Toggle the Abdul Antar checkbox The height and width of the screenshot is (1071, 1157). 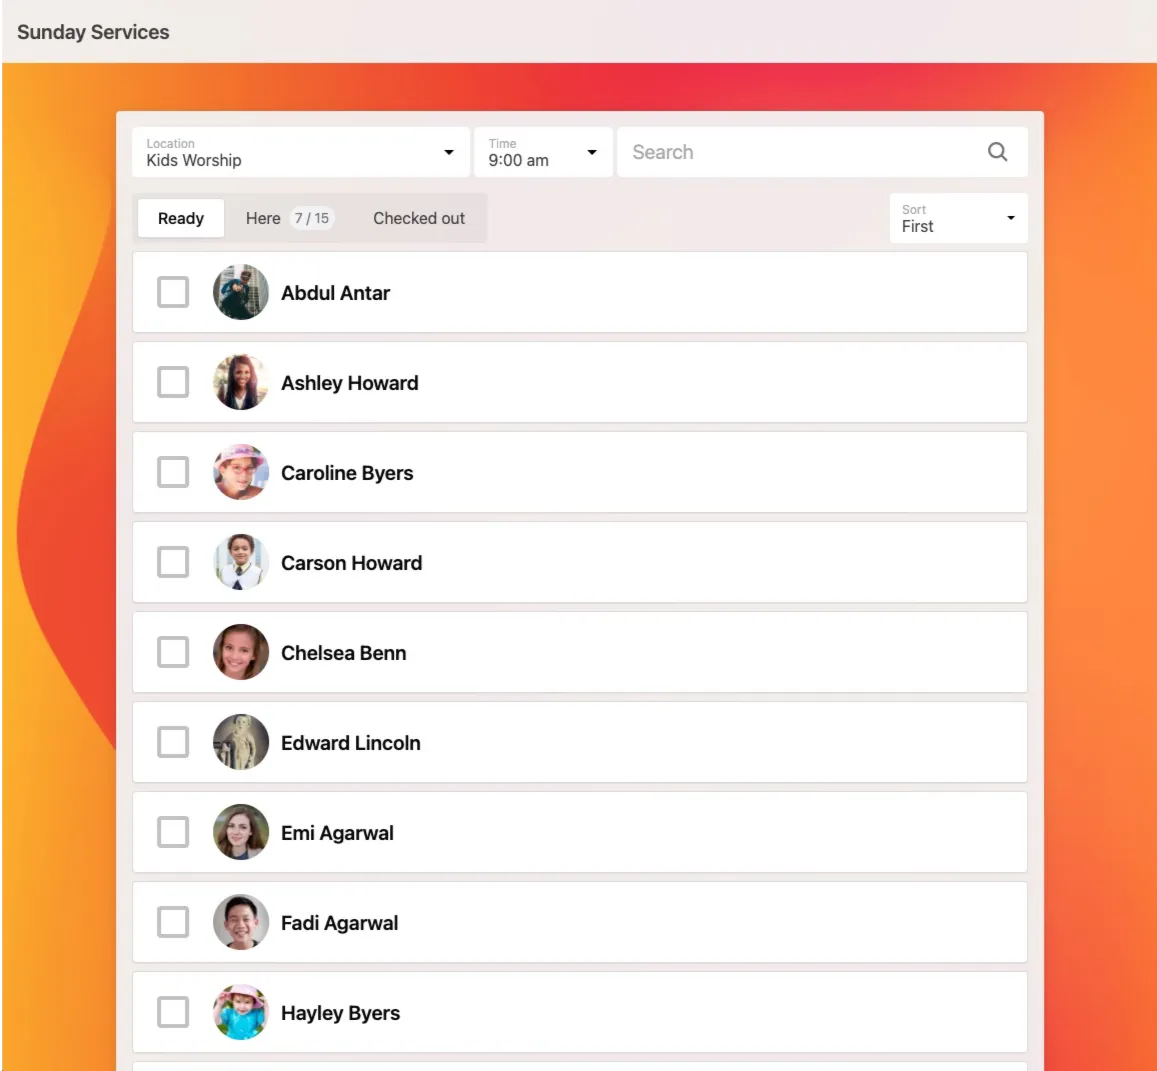click(x=173, y=293)
